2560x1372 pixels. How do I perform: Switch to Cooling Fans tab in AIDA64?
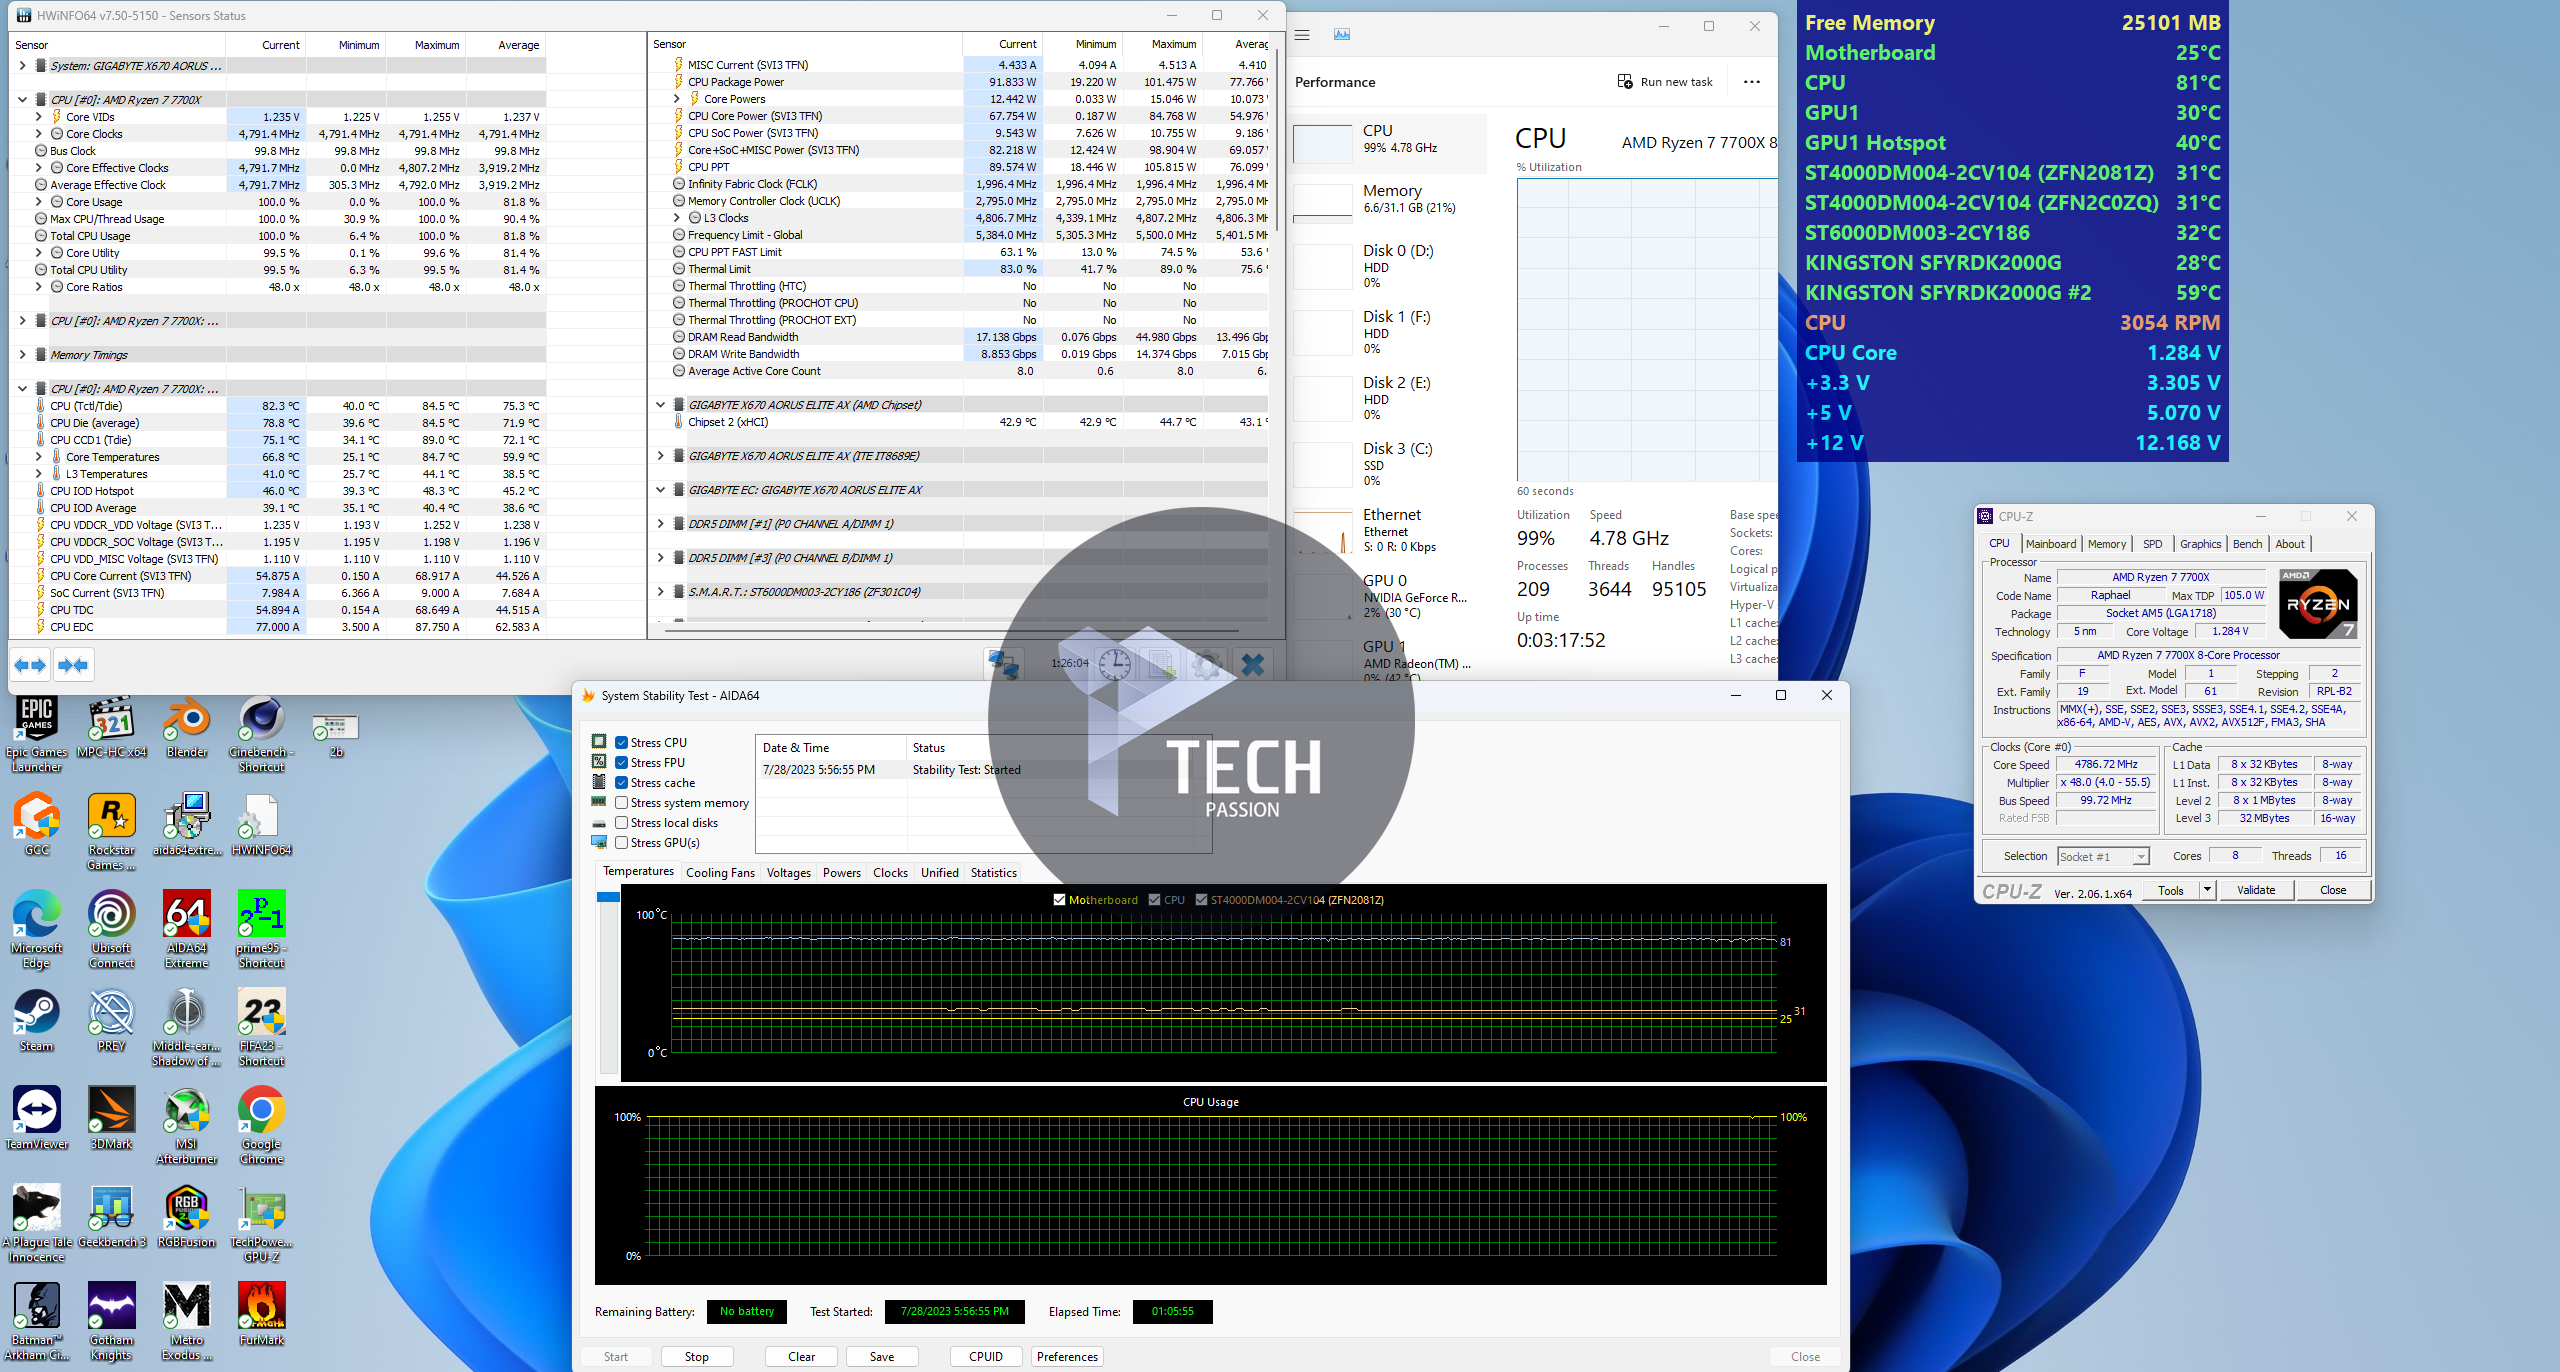coord(720,873)
